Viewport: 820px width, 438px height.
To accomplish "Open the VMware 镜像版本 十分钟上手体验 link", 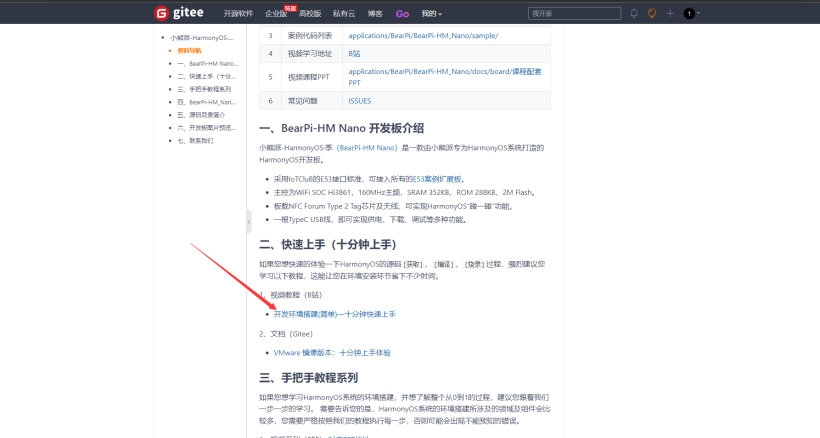I will (x=331, y=353).
